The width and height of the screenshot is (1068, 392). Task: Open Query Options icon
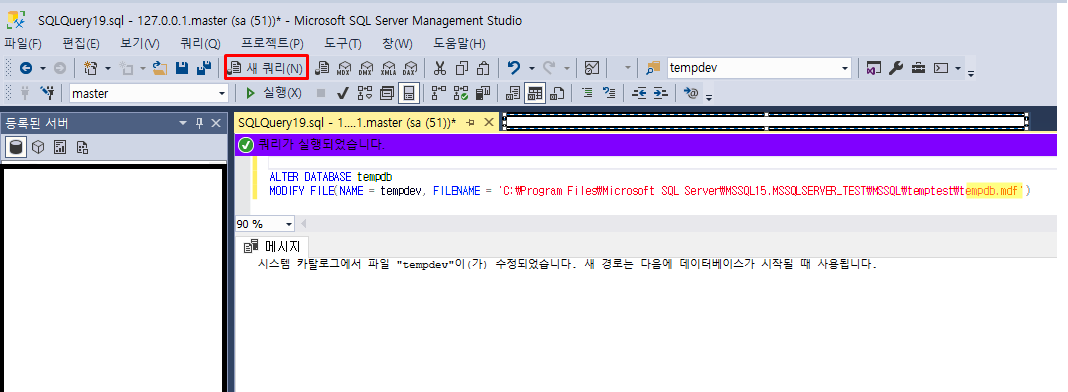pos(387,93)
